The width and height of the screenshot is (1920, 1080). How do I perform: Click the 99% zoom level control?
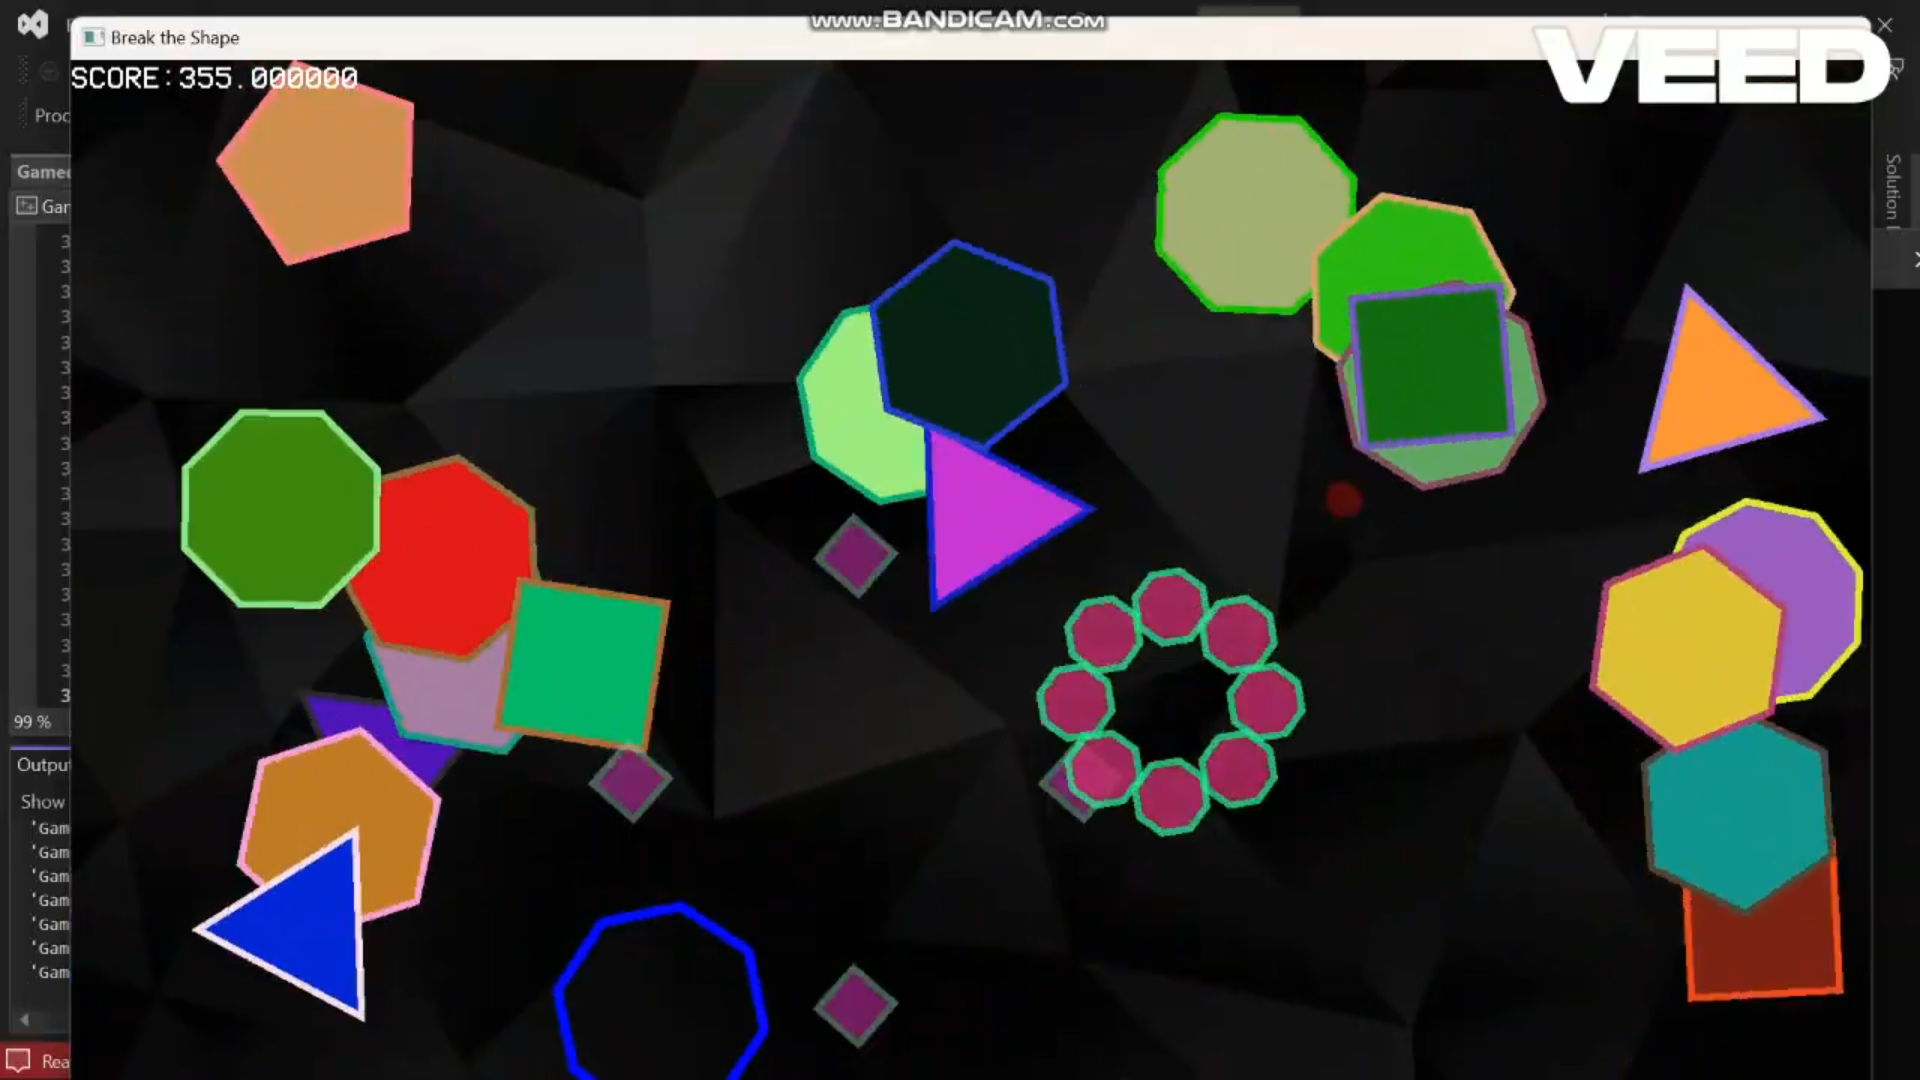pyautogui.click(x=30, y=721)
